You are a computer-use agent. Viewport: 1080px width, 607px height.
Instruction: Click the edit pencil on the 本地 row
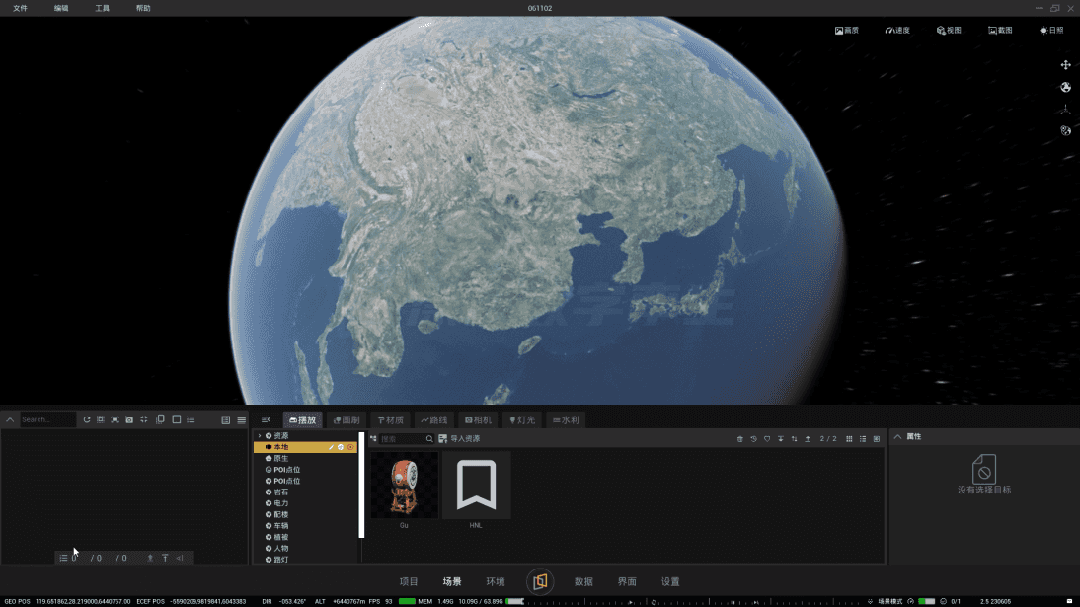click(331, 447)
